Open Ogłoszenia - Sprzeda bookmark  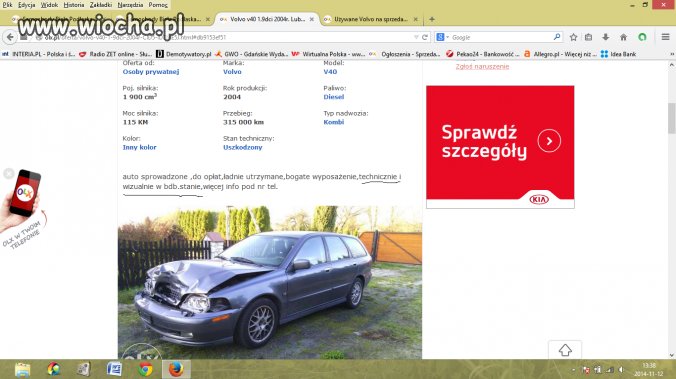405,54
